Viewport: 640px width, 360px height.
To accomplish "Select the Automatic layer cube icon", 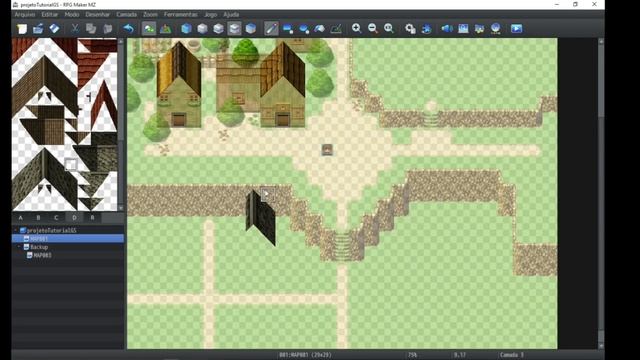I will click(x=186, y=29).
